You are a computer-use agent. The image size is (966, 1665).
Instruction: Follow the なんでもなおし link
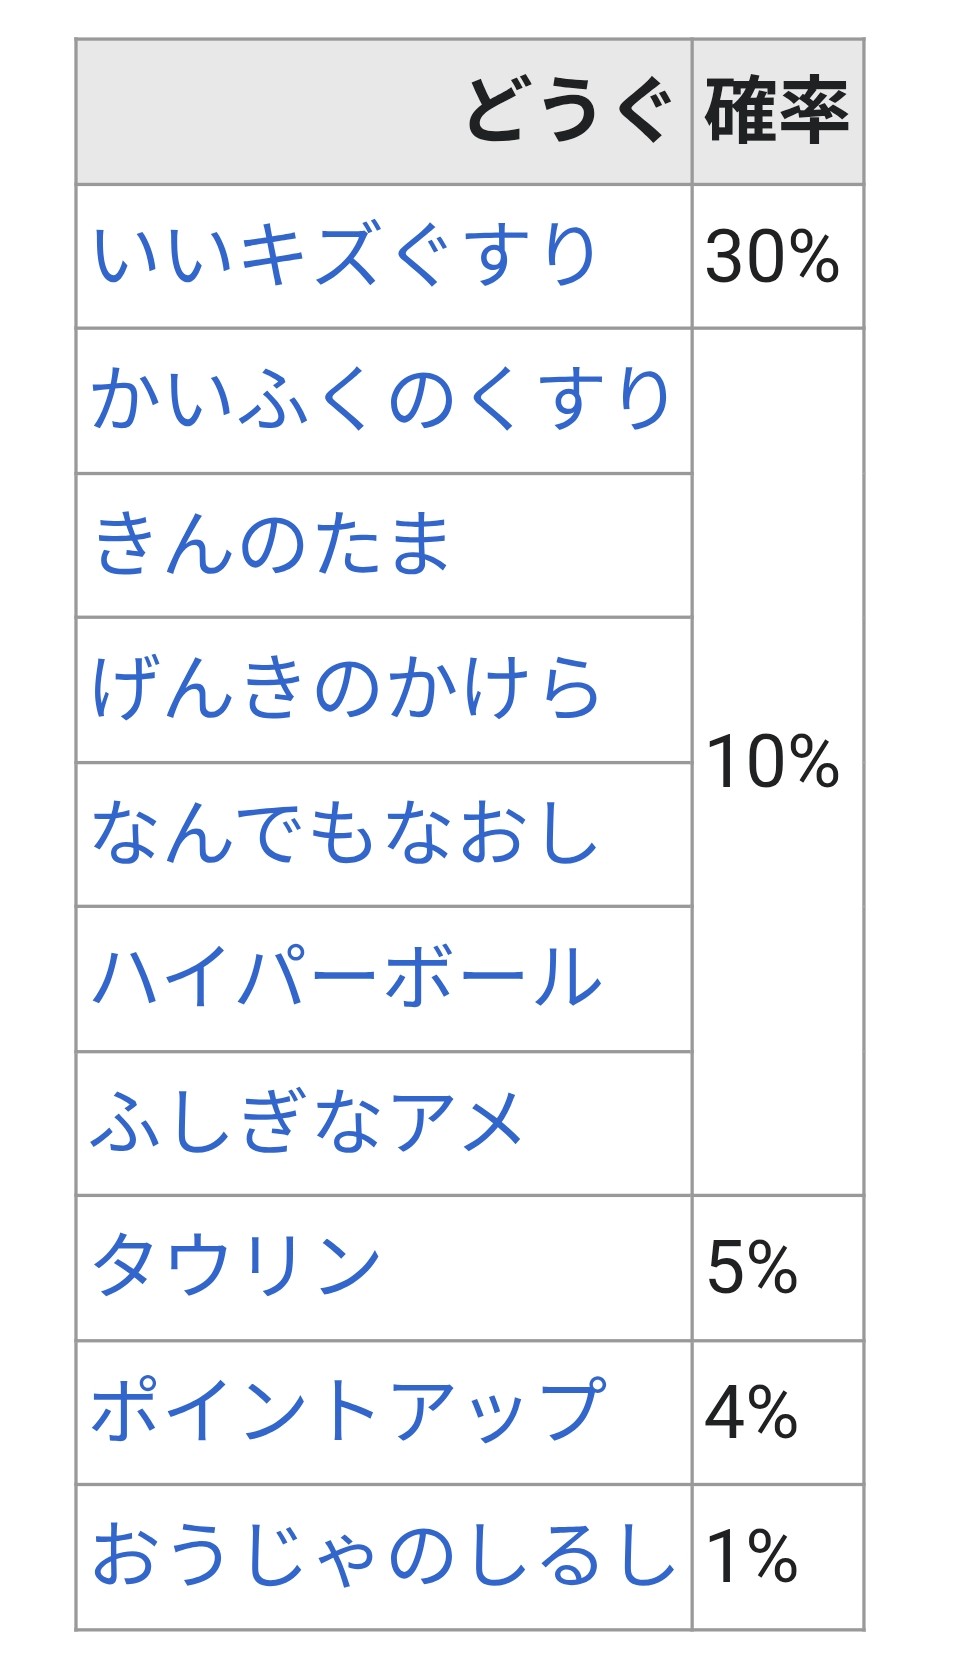click(x=346, y=834)
